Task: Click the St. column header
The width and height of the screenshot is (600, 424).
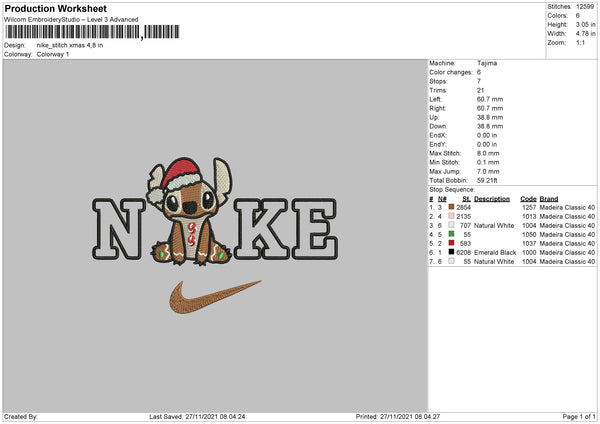Action: [x=466, y=199]
